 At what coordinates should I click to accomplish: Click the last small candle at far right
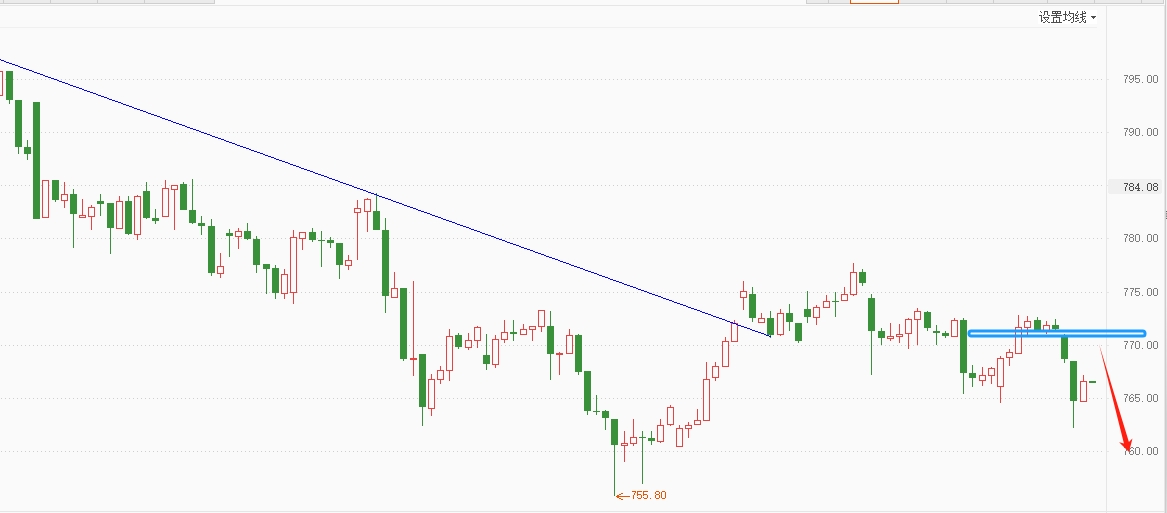1093,382
